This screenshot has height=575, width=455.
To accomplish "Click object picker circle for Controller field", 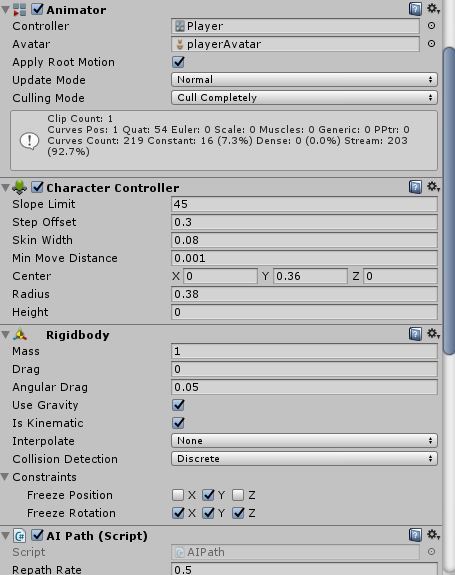I will pos(432,26).
